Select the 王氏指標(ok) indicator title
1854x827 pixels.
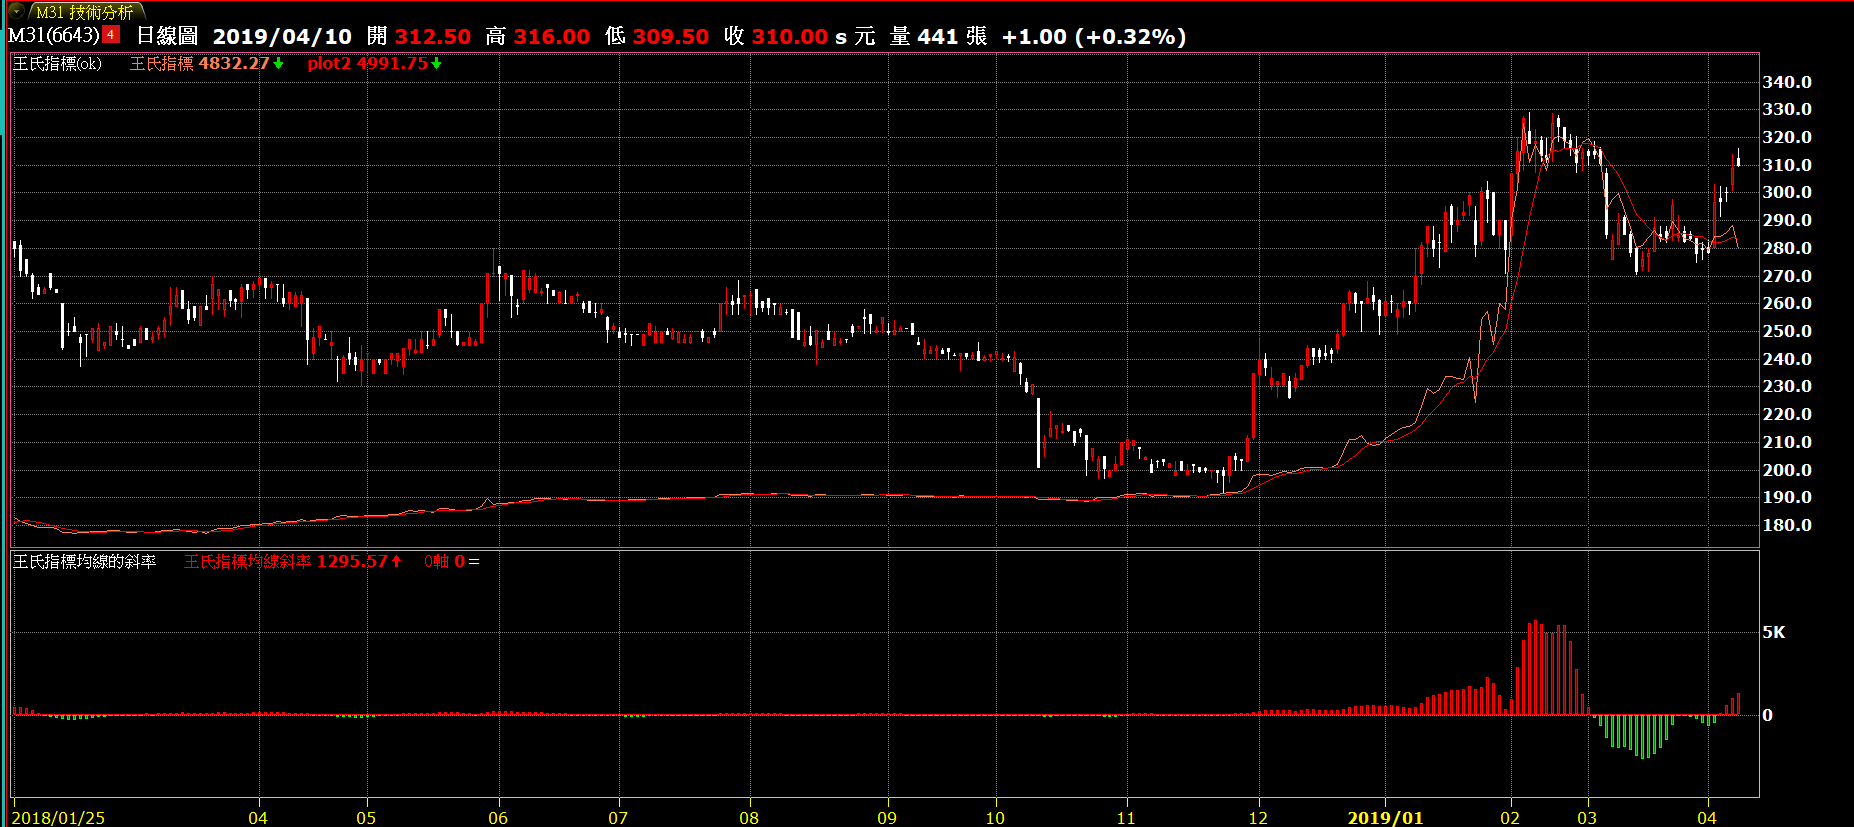(57, 63)
